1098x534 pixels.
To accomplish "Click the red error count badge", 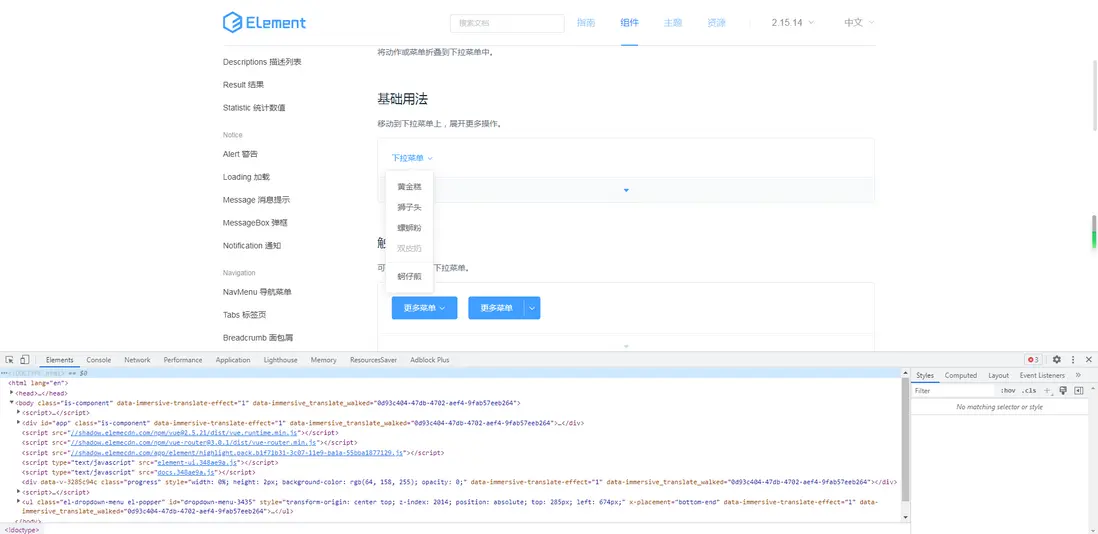I will tap(1033, 360).
